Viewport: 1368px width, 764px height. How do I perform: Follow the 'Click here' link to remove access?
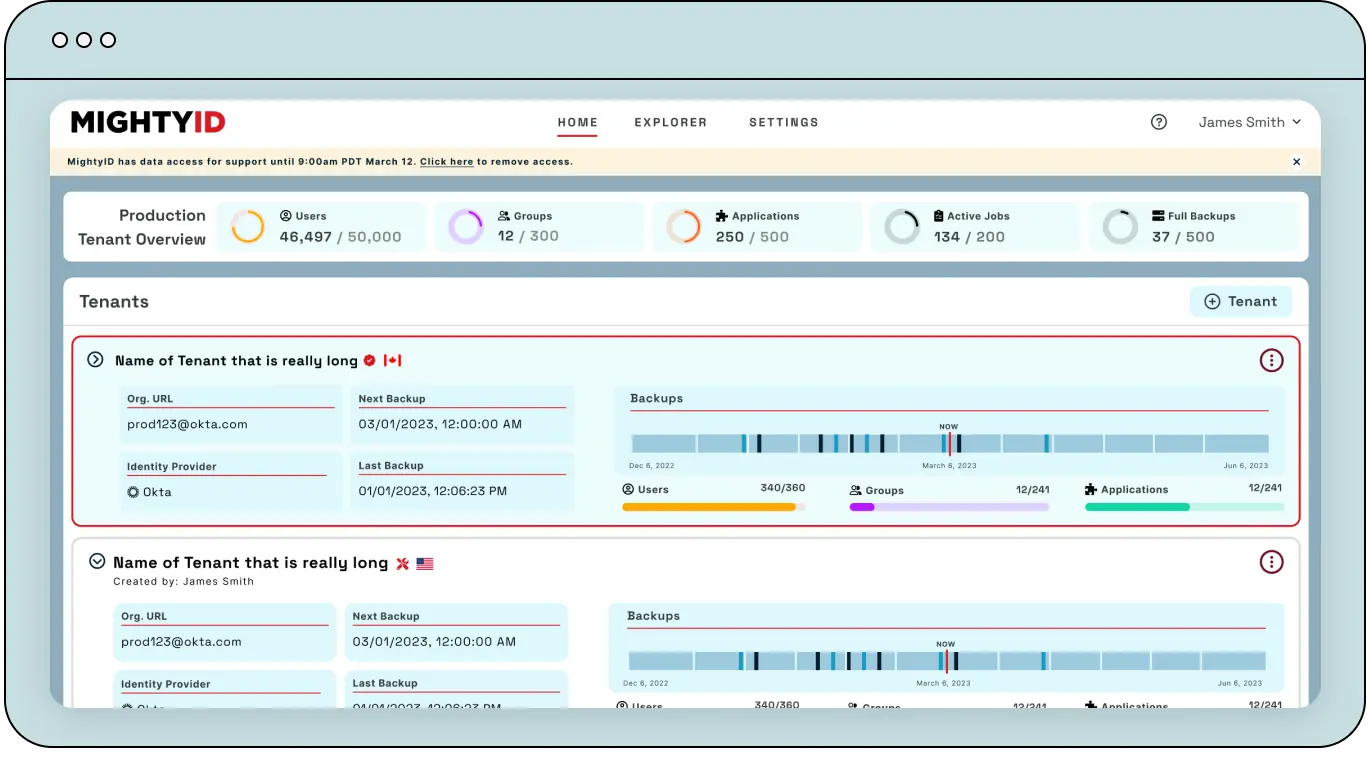(x=447, y=162)
